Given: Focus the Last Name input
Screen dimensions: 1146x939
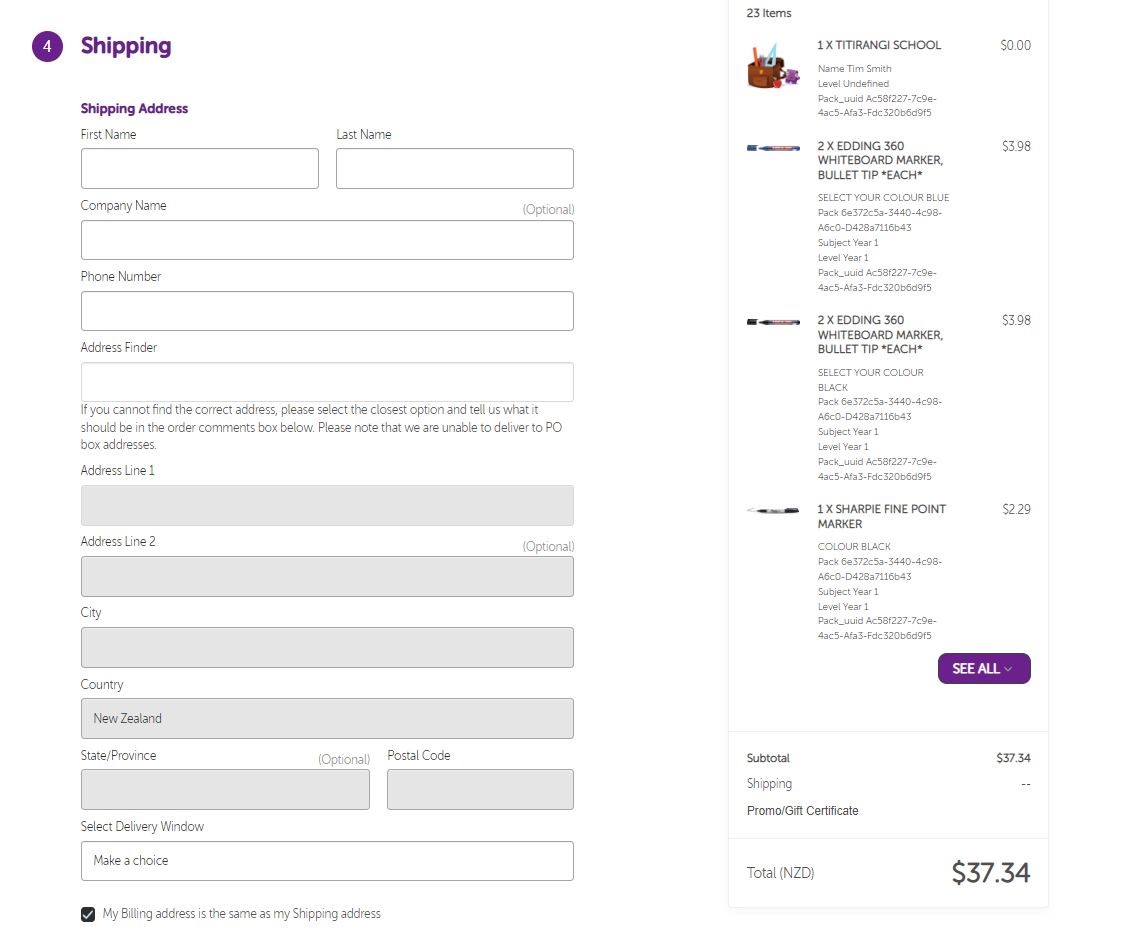Looking at the screenshot, I should [455, 169].
